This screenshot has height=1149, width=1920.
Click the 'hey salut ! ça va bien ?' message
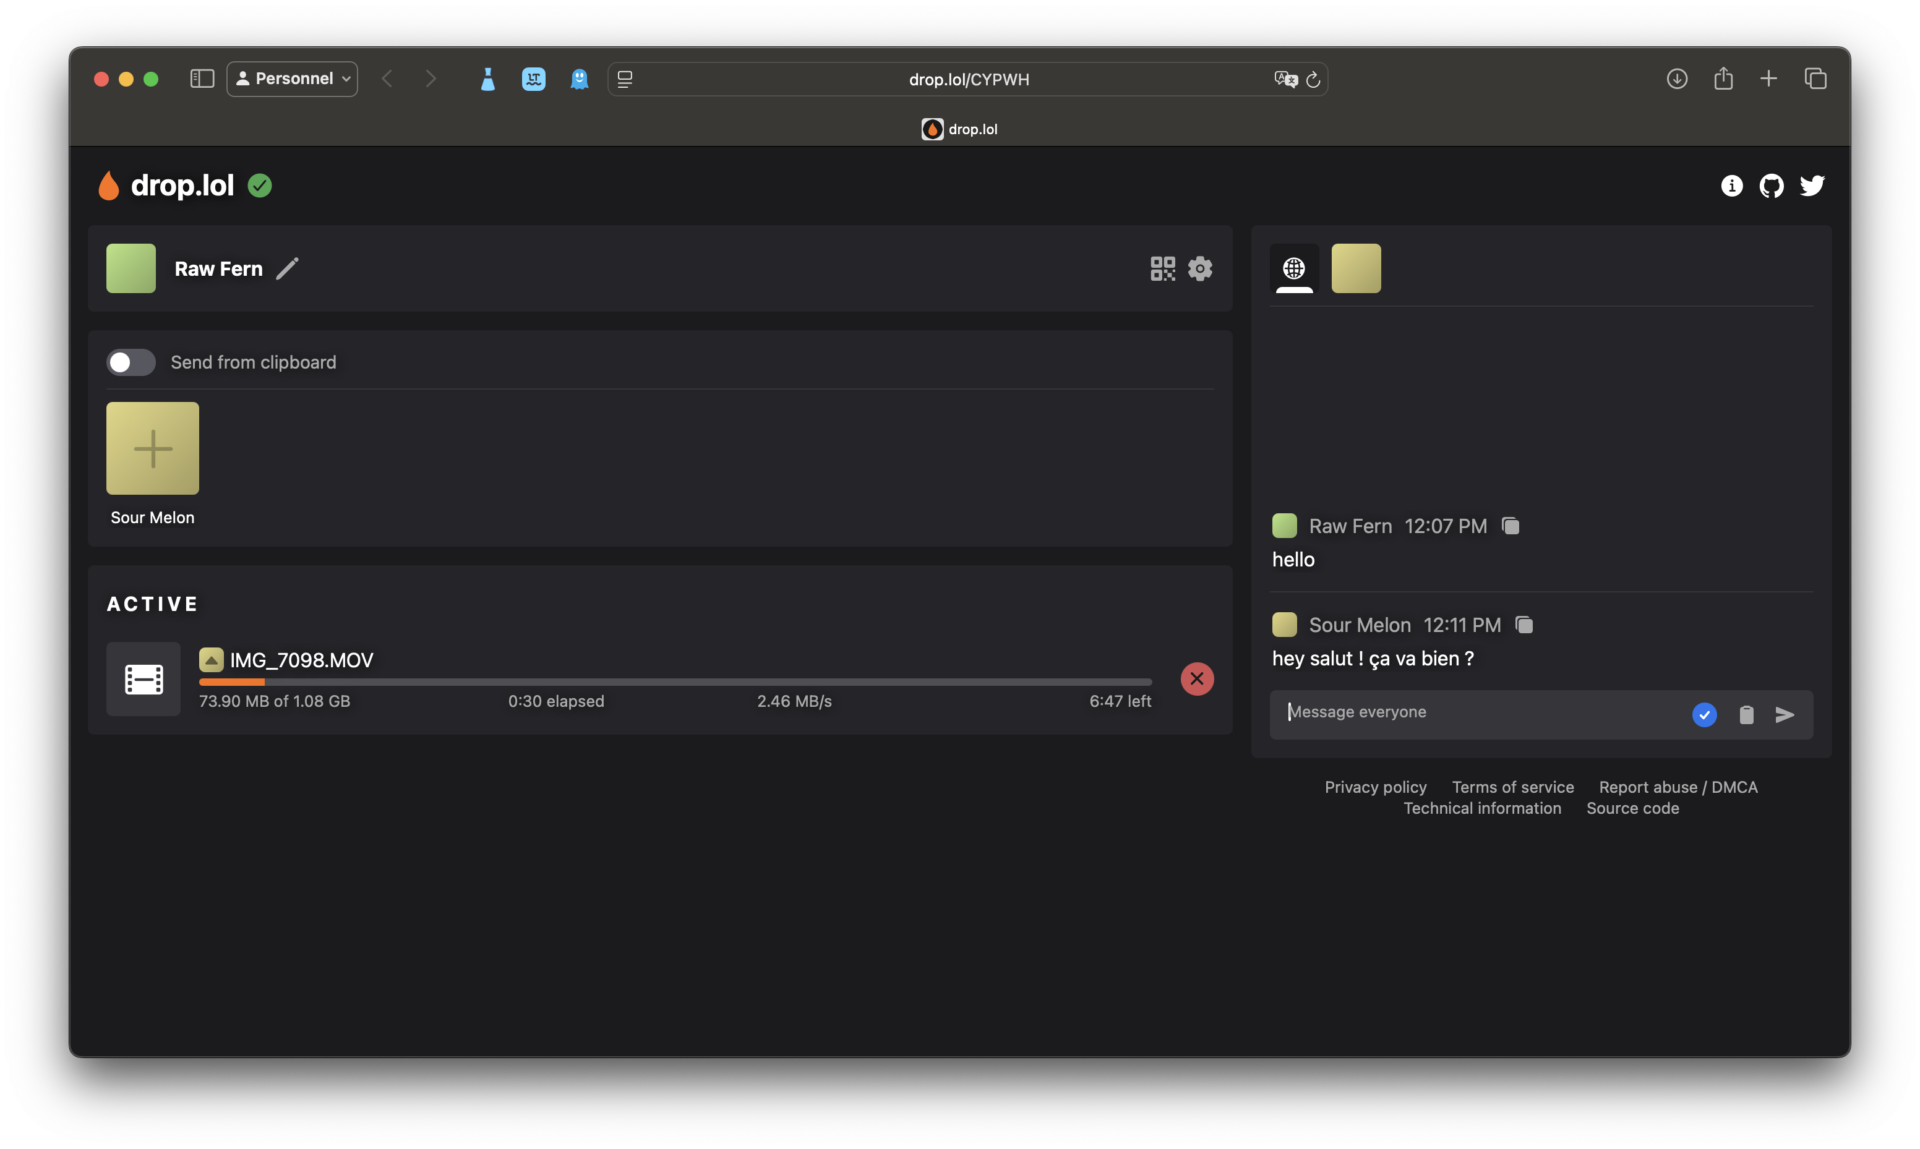pos(1372,659)
